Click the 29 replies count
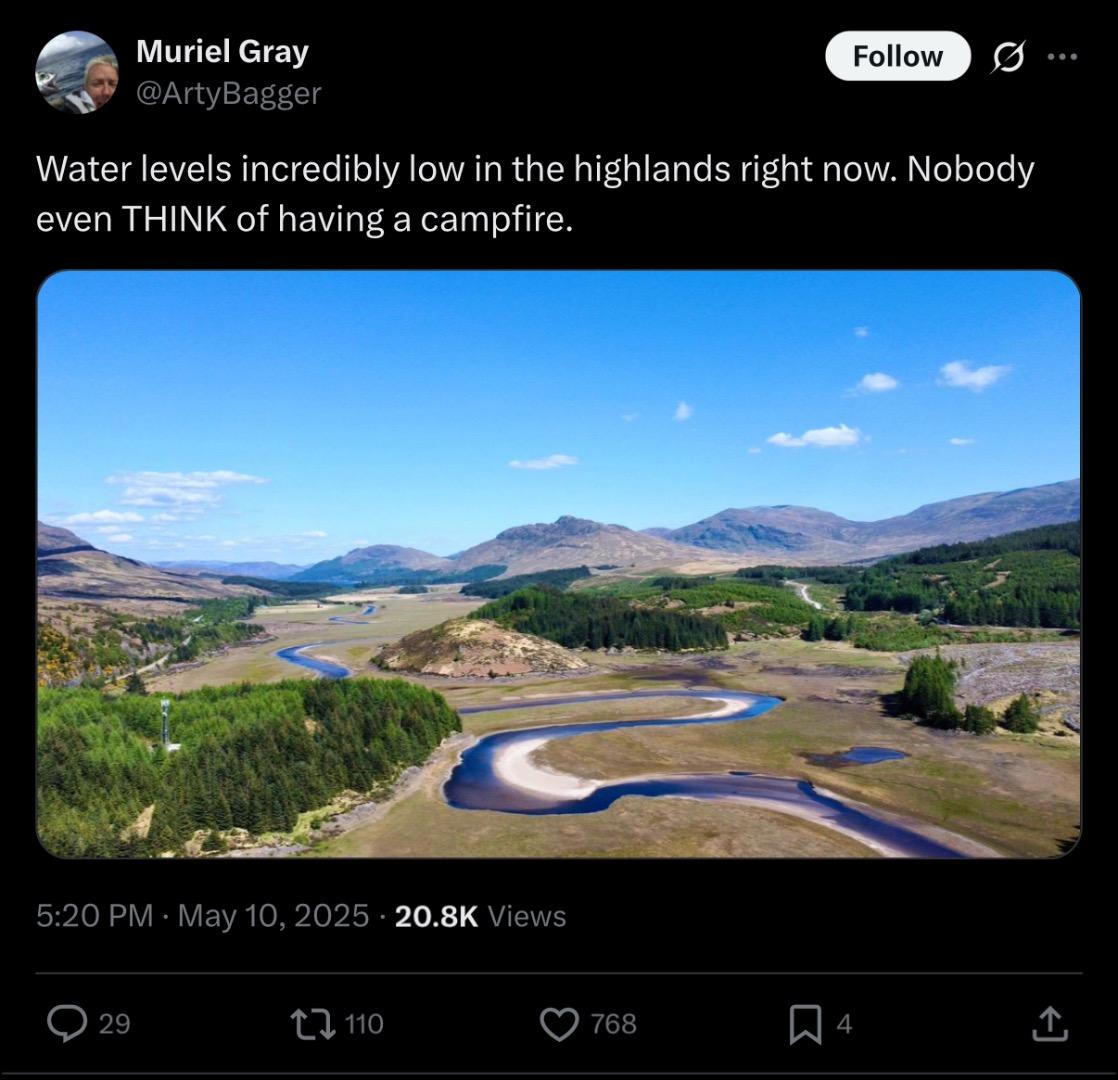 tap(114, 1024)
